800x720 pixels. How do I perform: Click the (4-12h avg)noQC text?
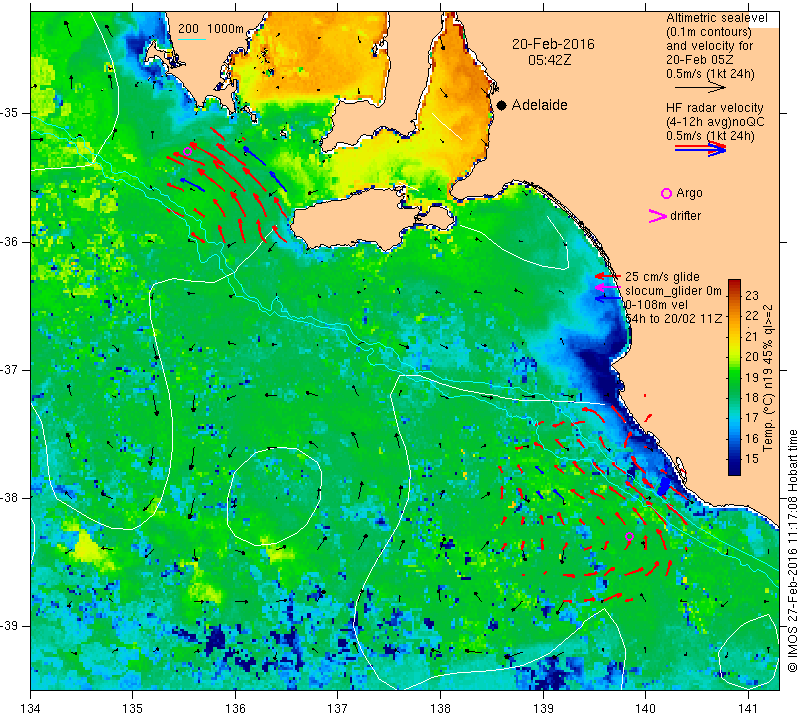[x=715, y=122]
